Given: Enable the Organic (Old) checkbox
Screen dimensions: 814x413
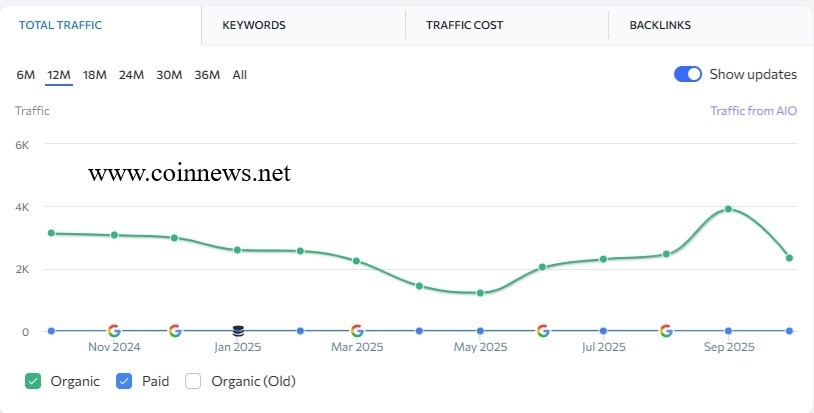Looking at the screenshot, I should click(x=194, y=380).
